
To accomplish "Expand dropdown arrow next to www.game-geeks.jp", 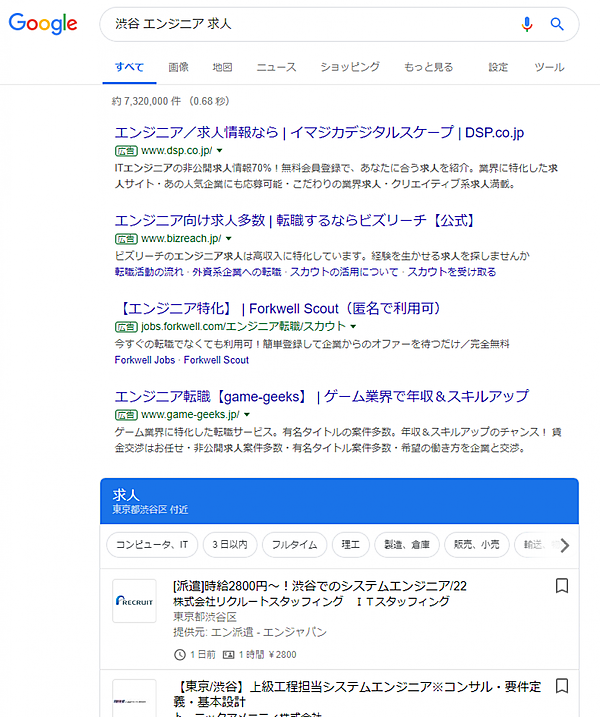I will (247, 414).
